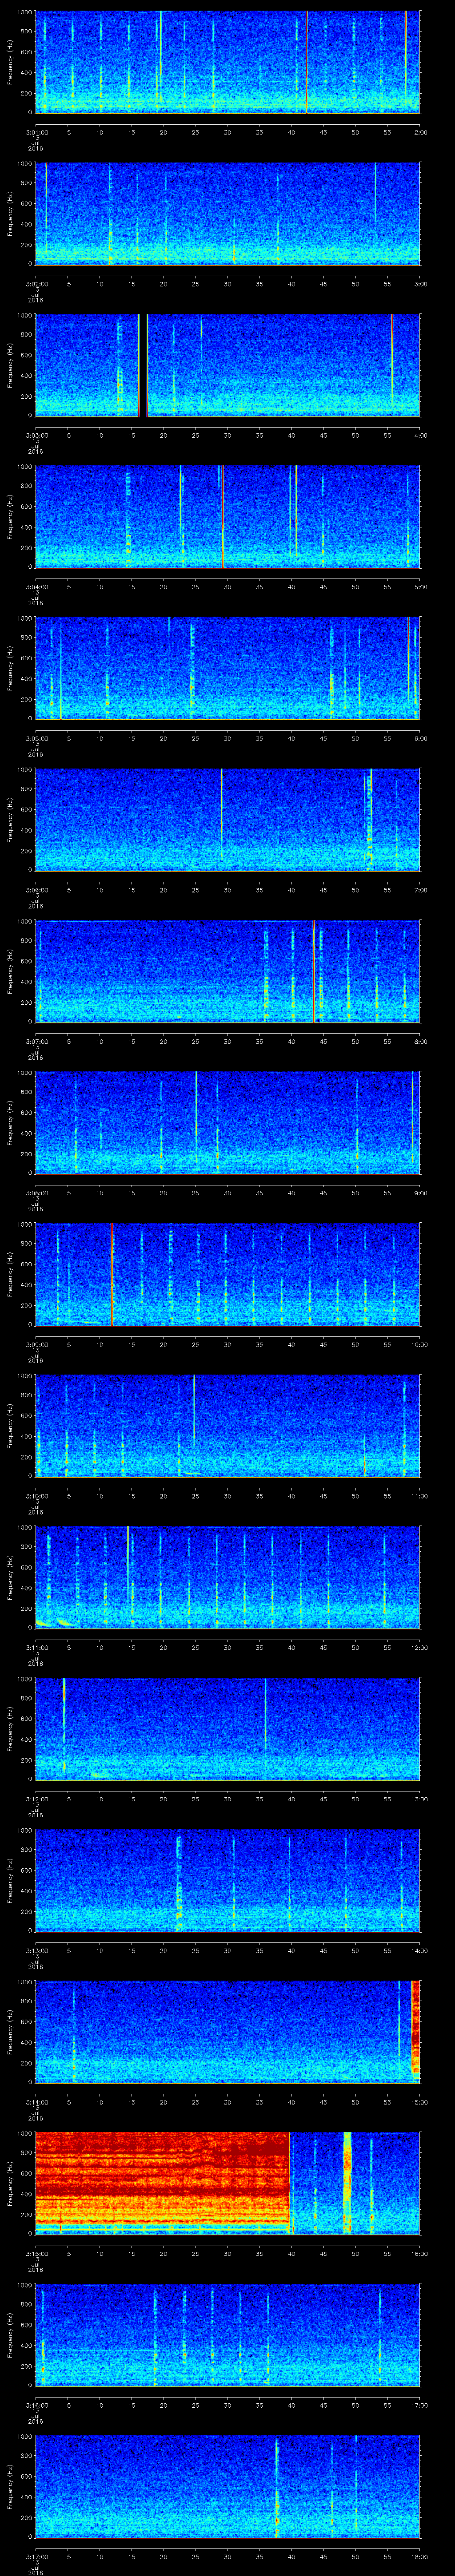Screen dimensions: 455x2576
Task: Click the '3:12:00' start time label
Action: (36, 1798)
